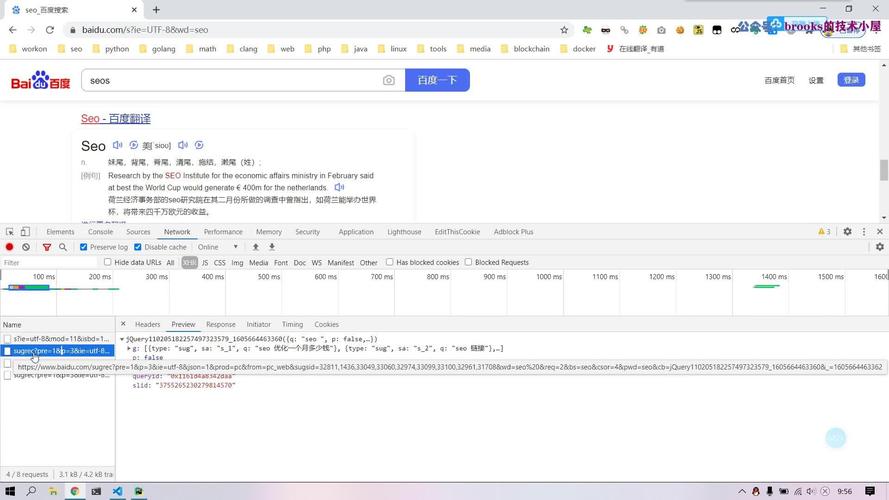Screen dimensions: 889x500
Task: Enable Hide data URLs checkbox
Action: coord(108,262)
